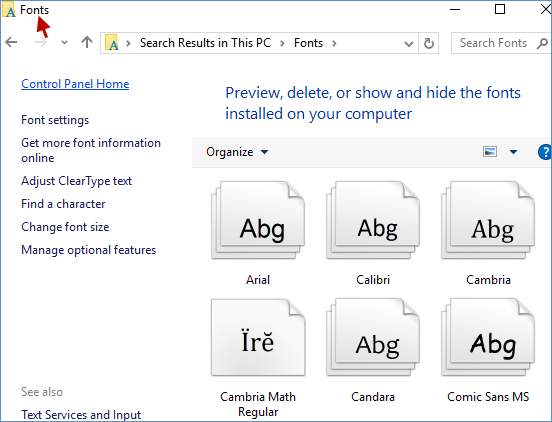
Task: Get more font information online
Action: pyautogui.click(x=91, y=150)
